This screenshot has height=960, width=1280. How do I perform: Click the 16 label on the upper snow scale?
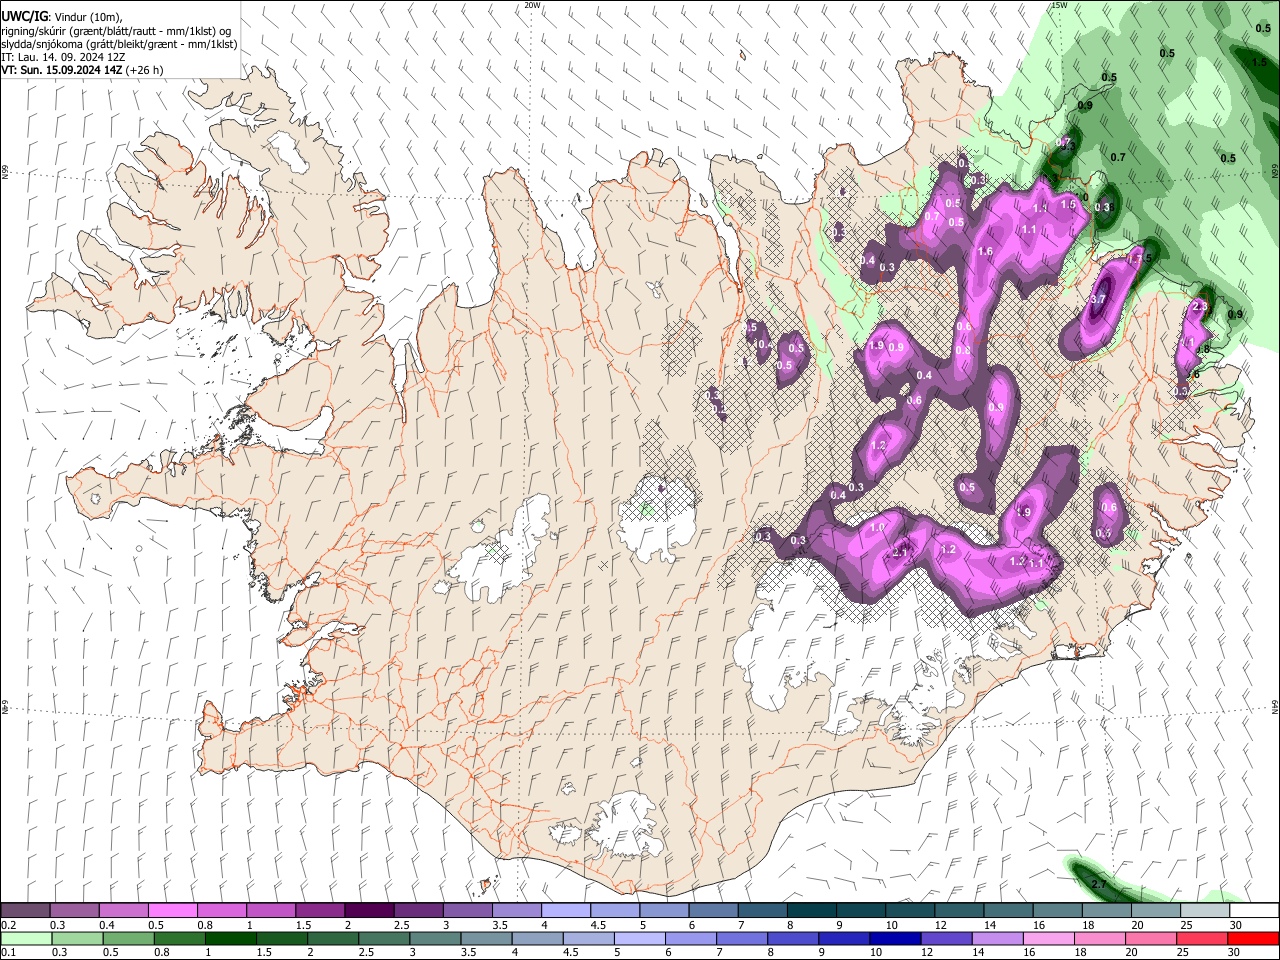point(1037,925)
